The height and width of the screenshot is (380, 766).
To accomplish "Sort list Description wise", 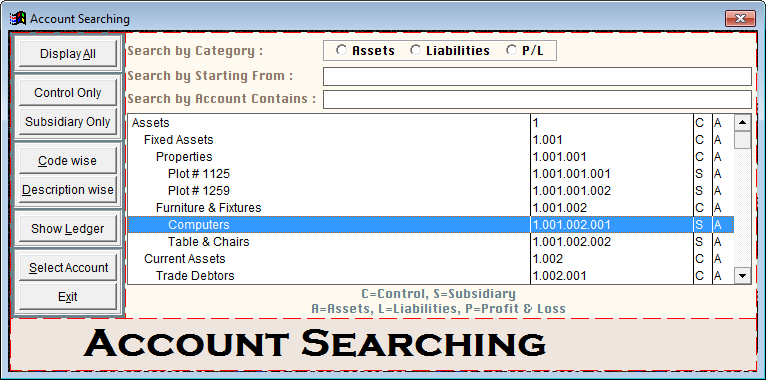I will (x=67, y=190).
